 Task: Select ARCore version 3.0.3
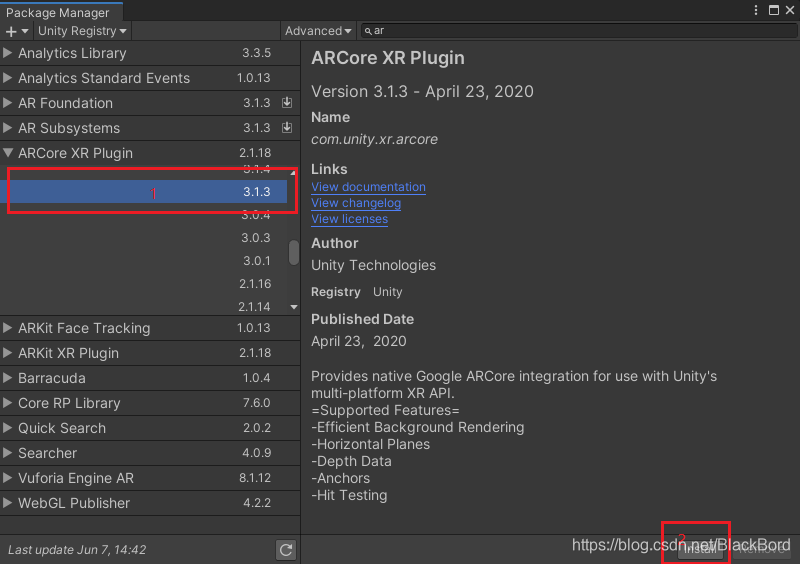(x=143, y=237)
